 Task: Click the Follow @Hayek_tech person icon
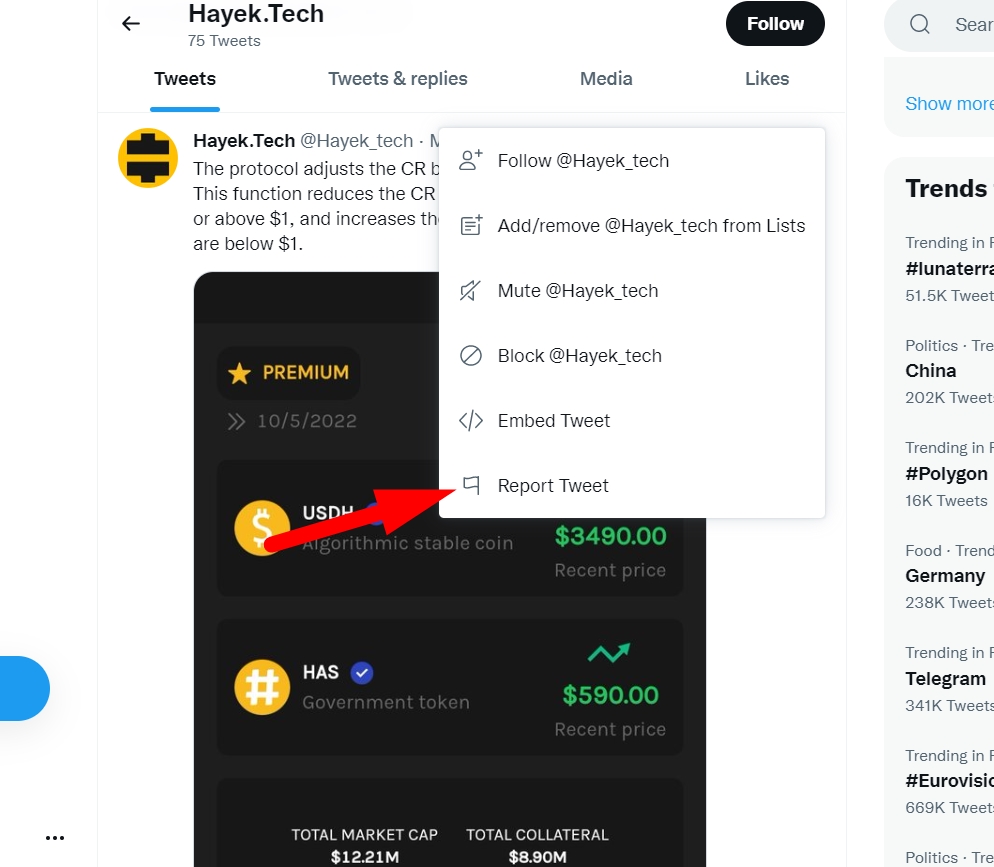click(x=471, y=160)
